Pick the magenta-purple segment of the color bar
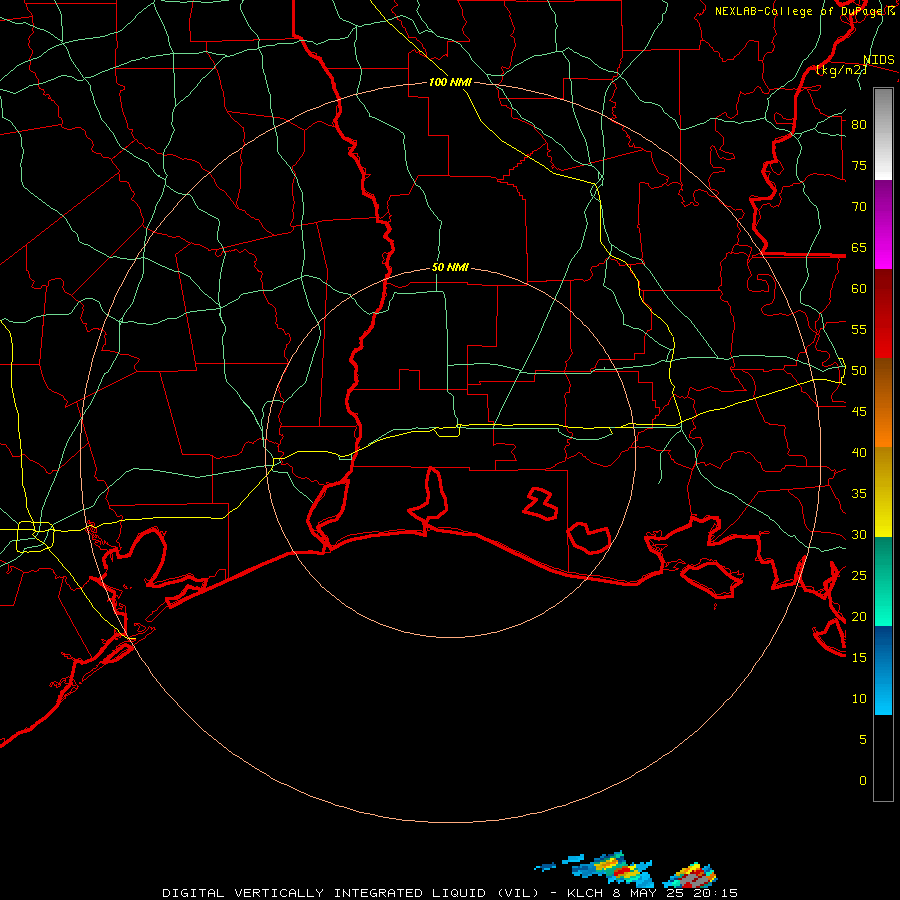This screenshot has height=900, width=900. [883, 224]
